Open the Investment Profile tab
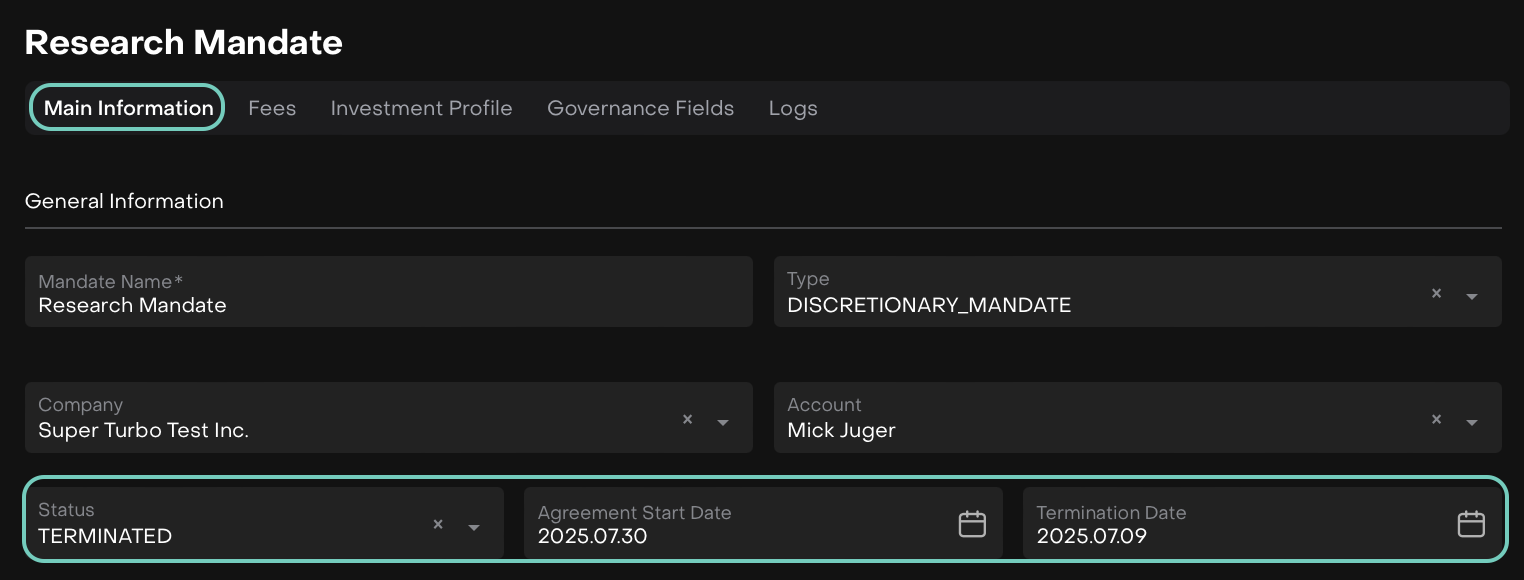Screen dimensions: 1524x580 421,108
